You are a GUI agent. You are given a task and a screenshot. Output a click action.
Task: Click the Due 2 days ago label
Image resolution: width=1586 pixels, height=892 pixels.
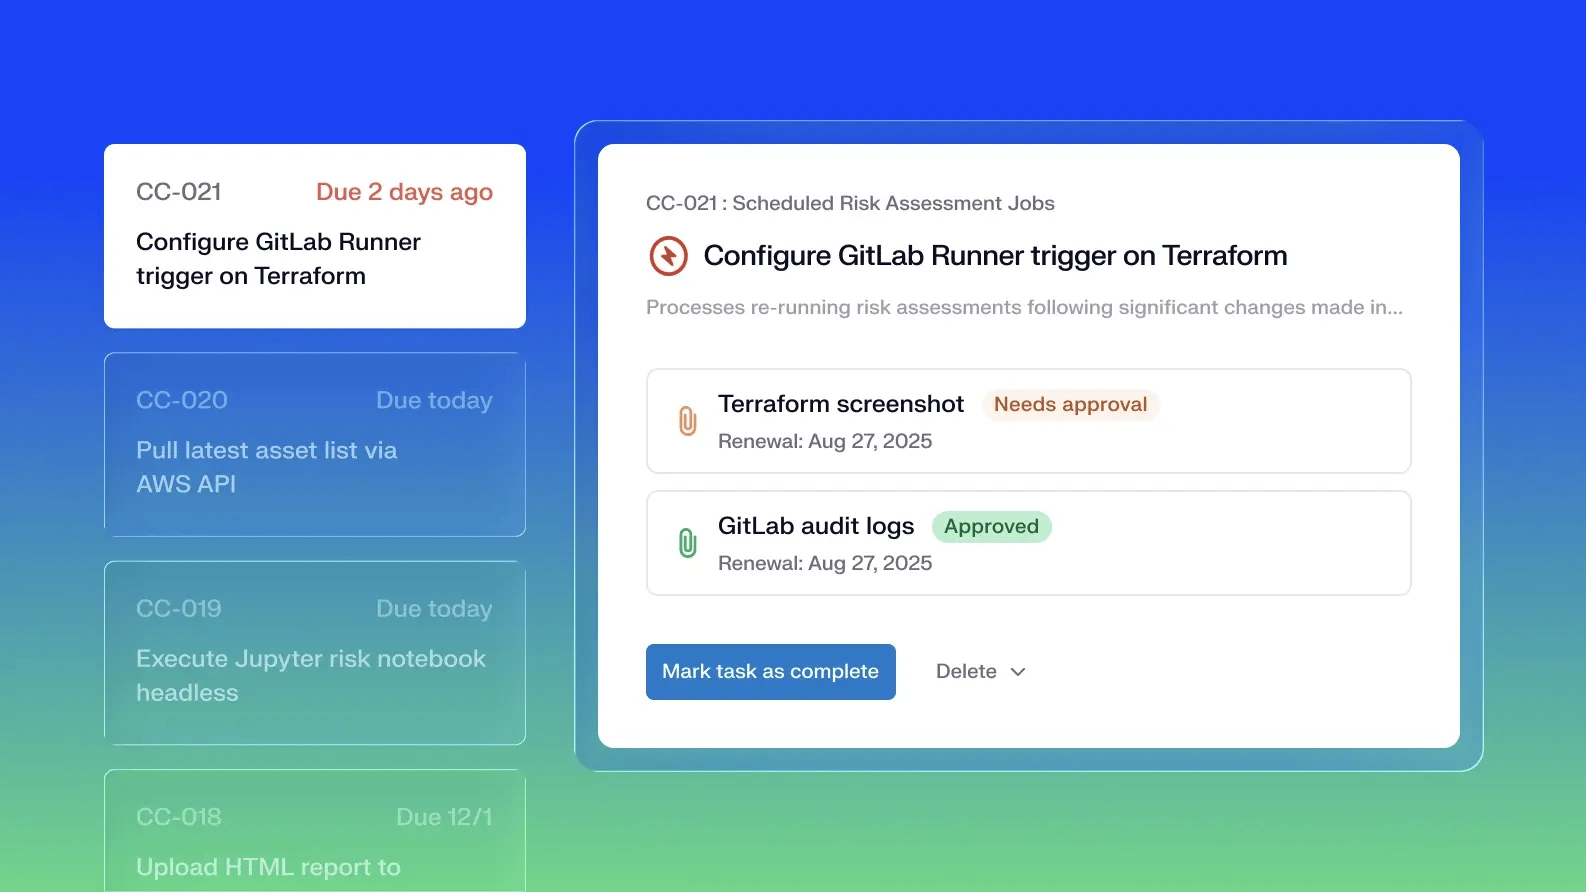tap(404, 192)
